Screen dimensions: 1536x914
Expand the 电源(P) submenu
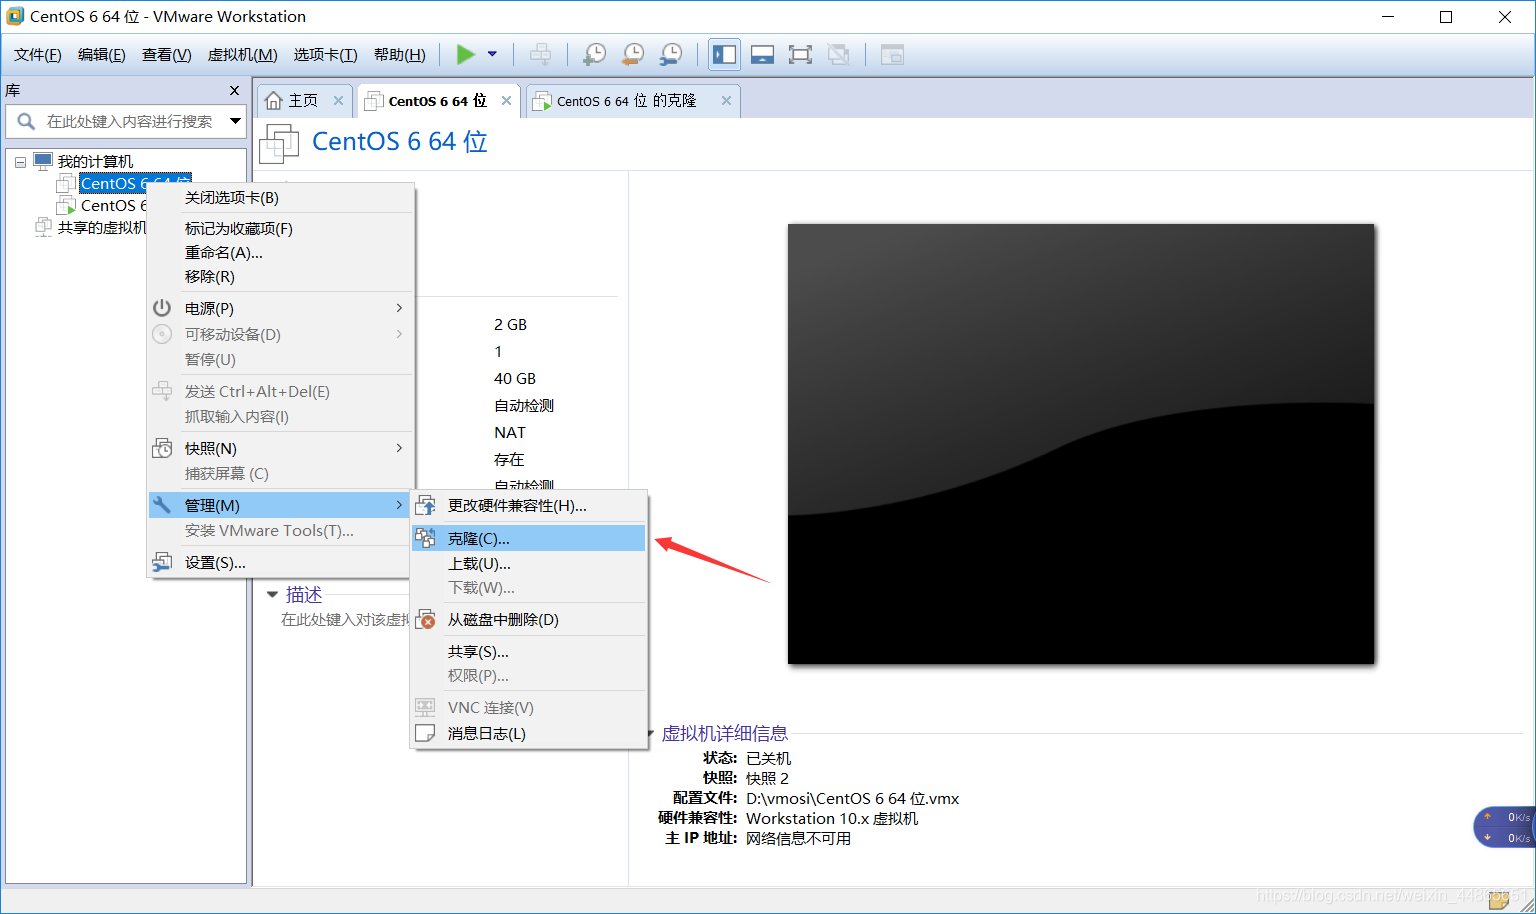(281, 308)
